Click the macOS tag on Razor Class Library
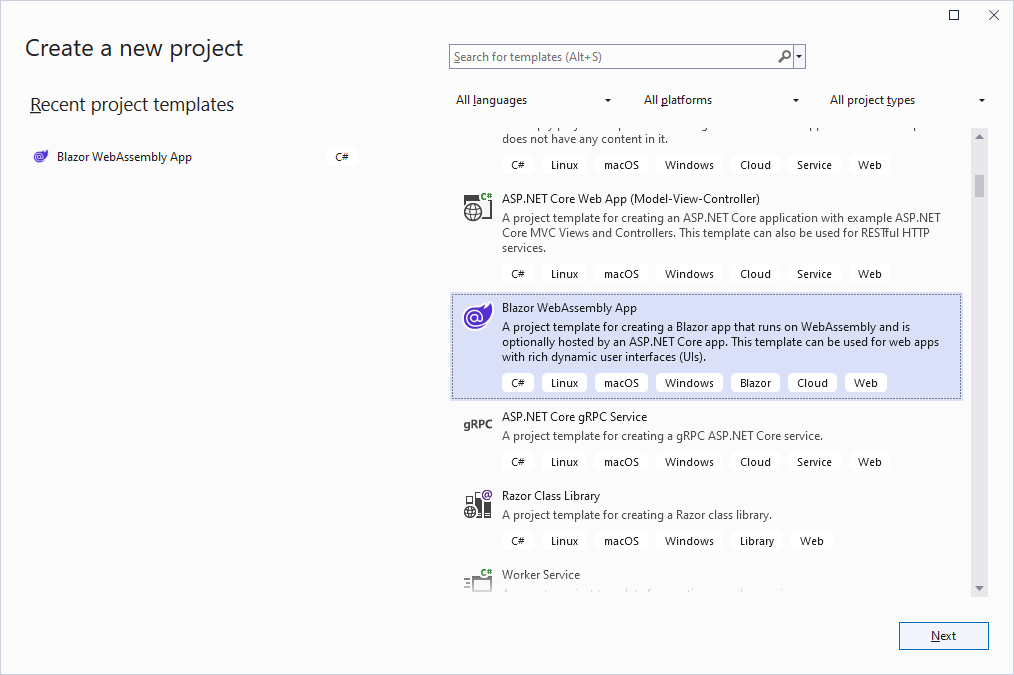This screenshot has width=1014, height=675. point(621,541)
